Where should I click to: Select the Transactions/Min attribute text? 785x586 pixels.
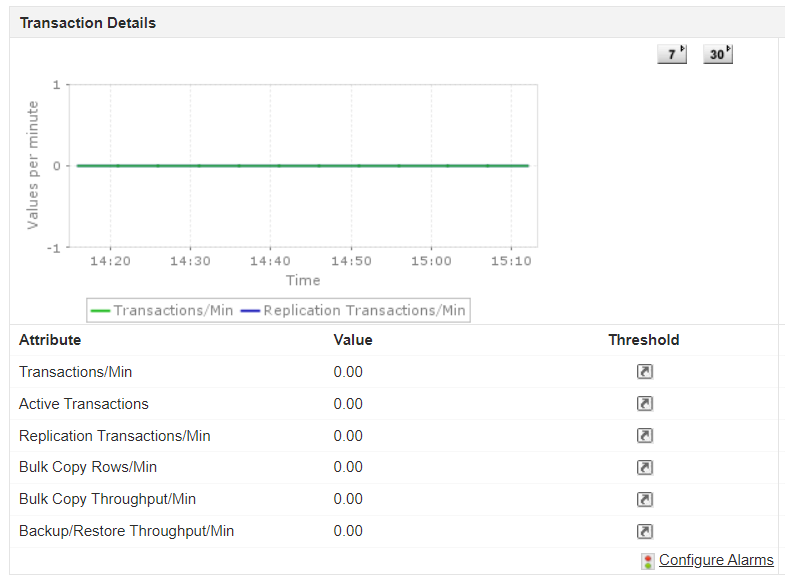coord(76,372)
